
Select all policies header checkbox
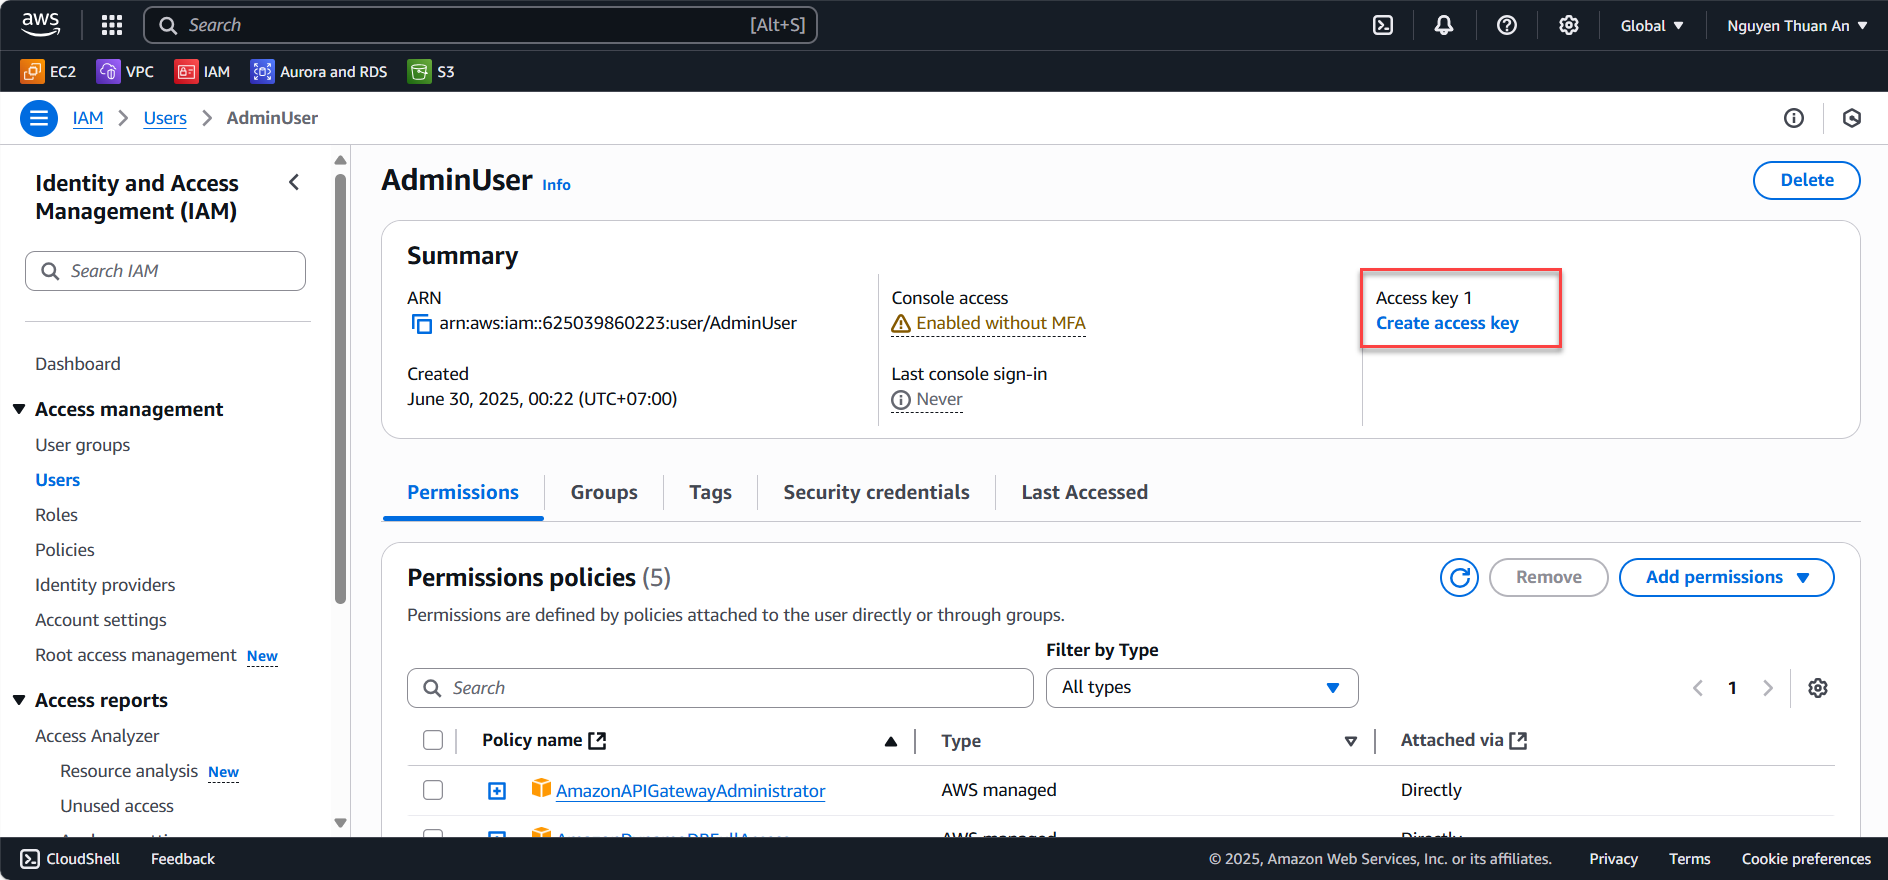(433, 740)
